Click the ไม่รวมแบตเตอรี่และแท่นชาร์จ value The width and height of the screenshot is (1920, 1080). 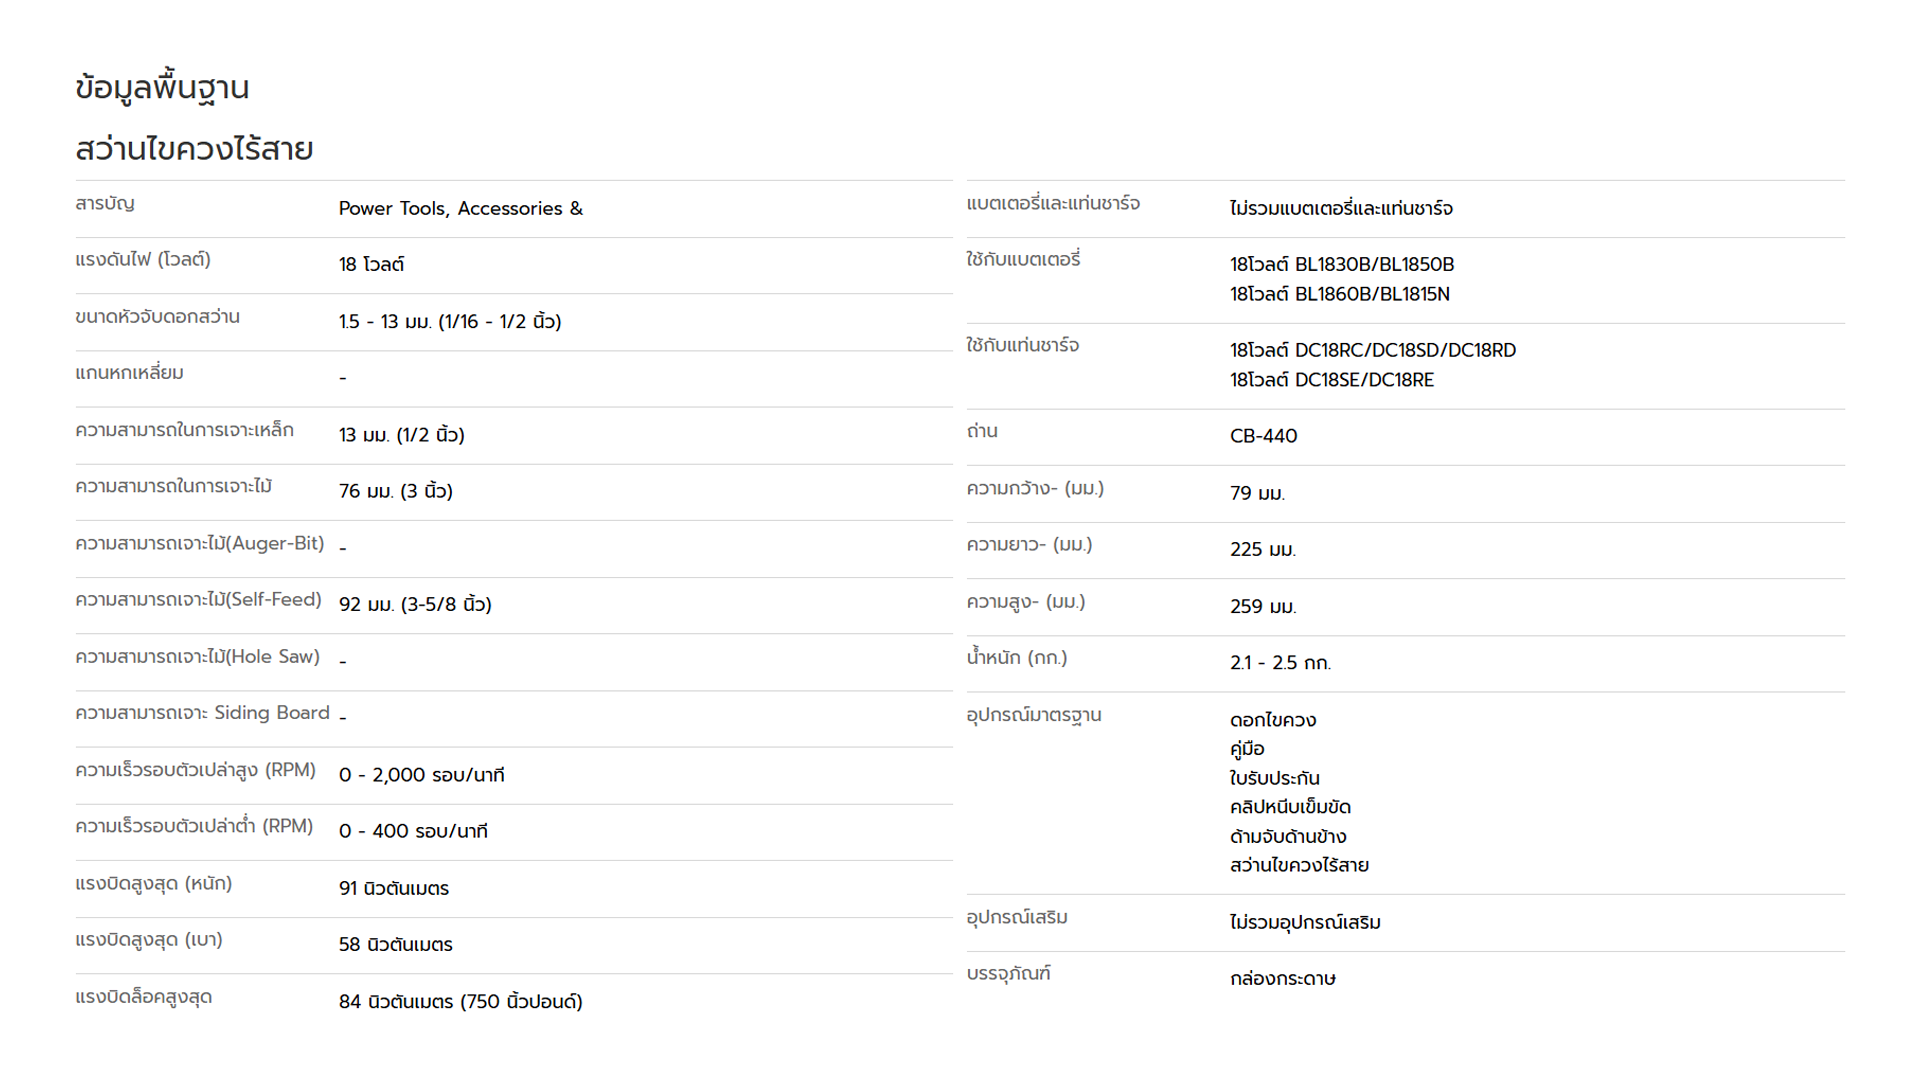[1341, 208]
